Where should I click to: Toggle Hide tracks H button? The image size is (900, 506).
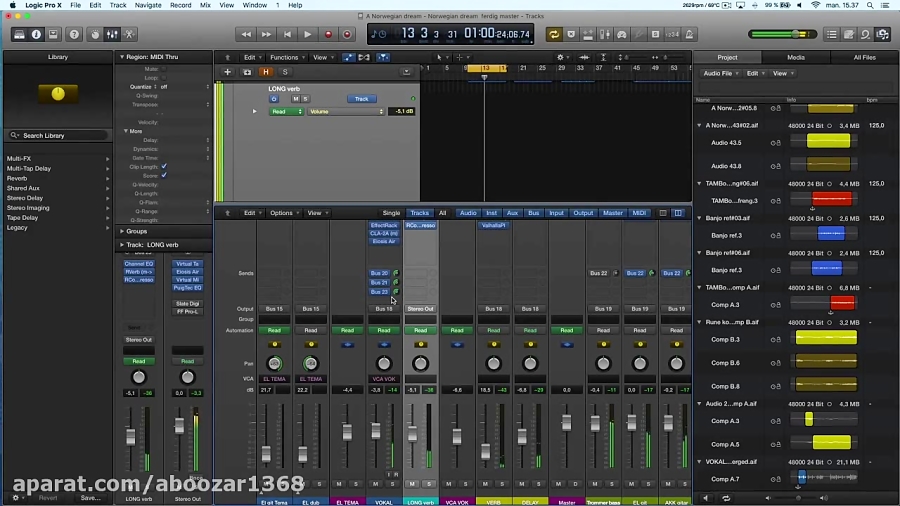pos(266,72)
